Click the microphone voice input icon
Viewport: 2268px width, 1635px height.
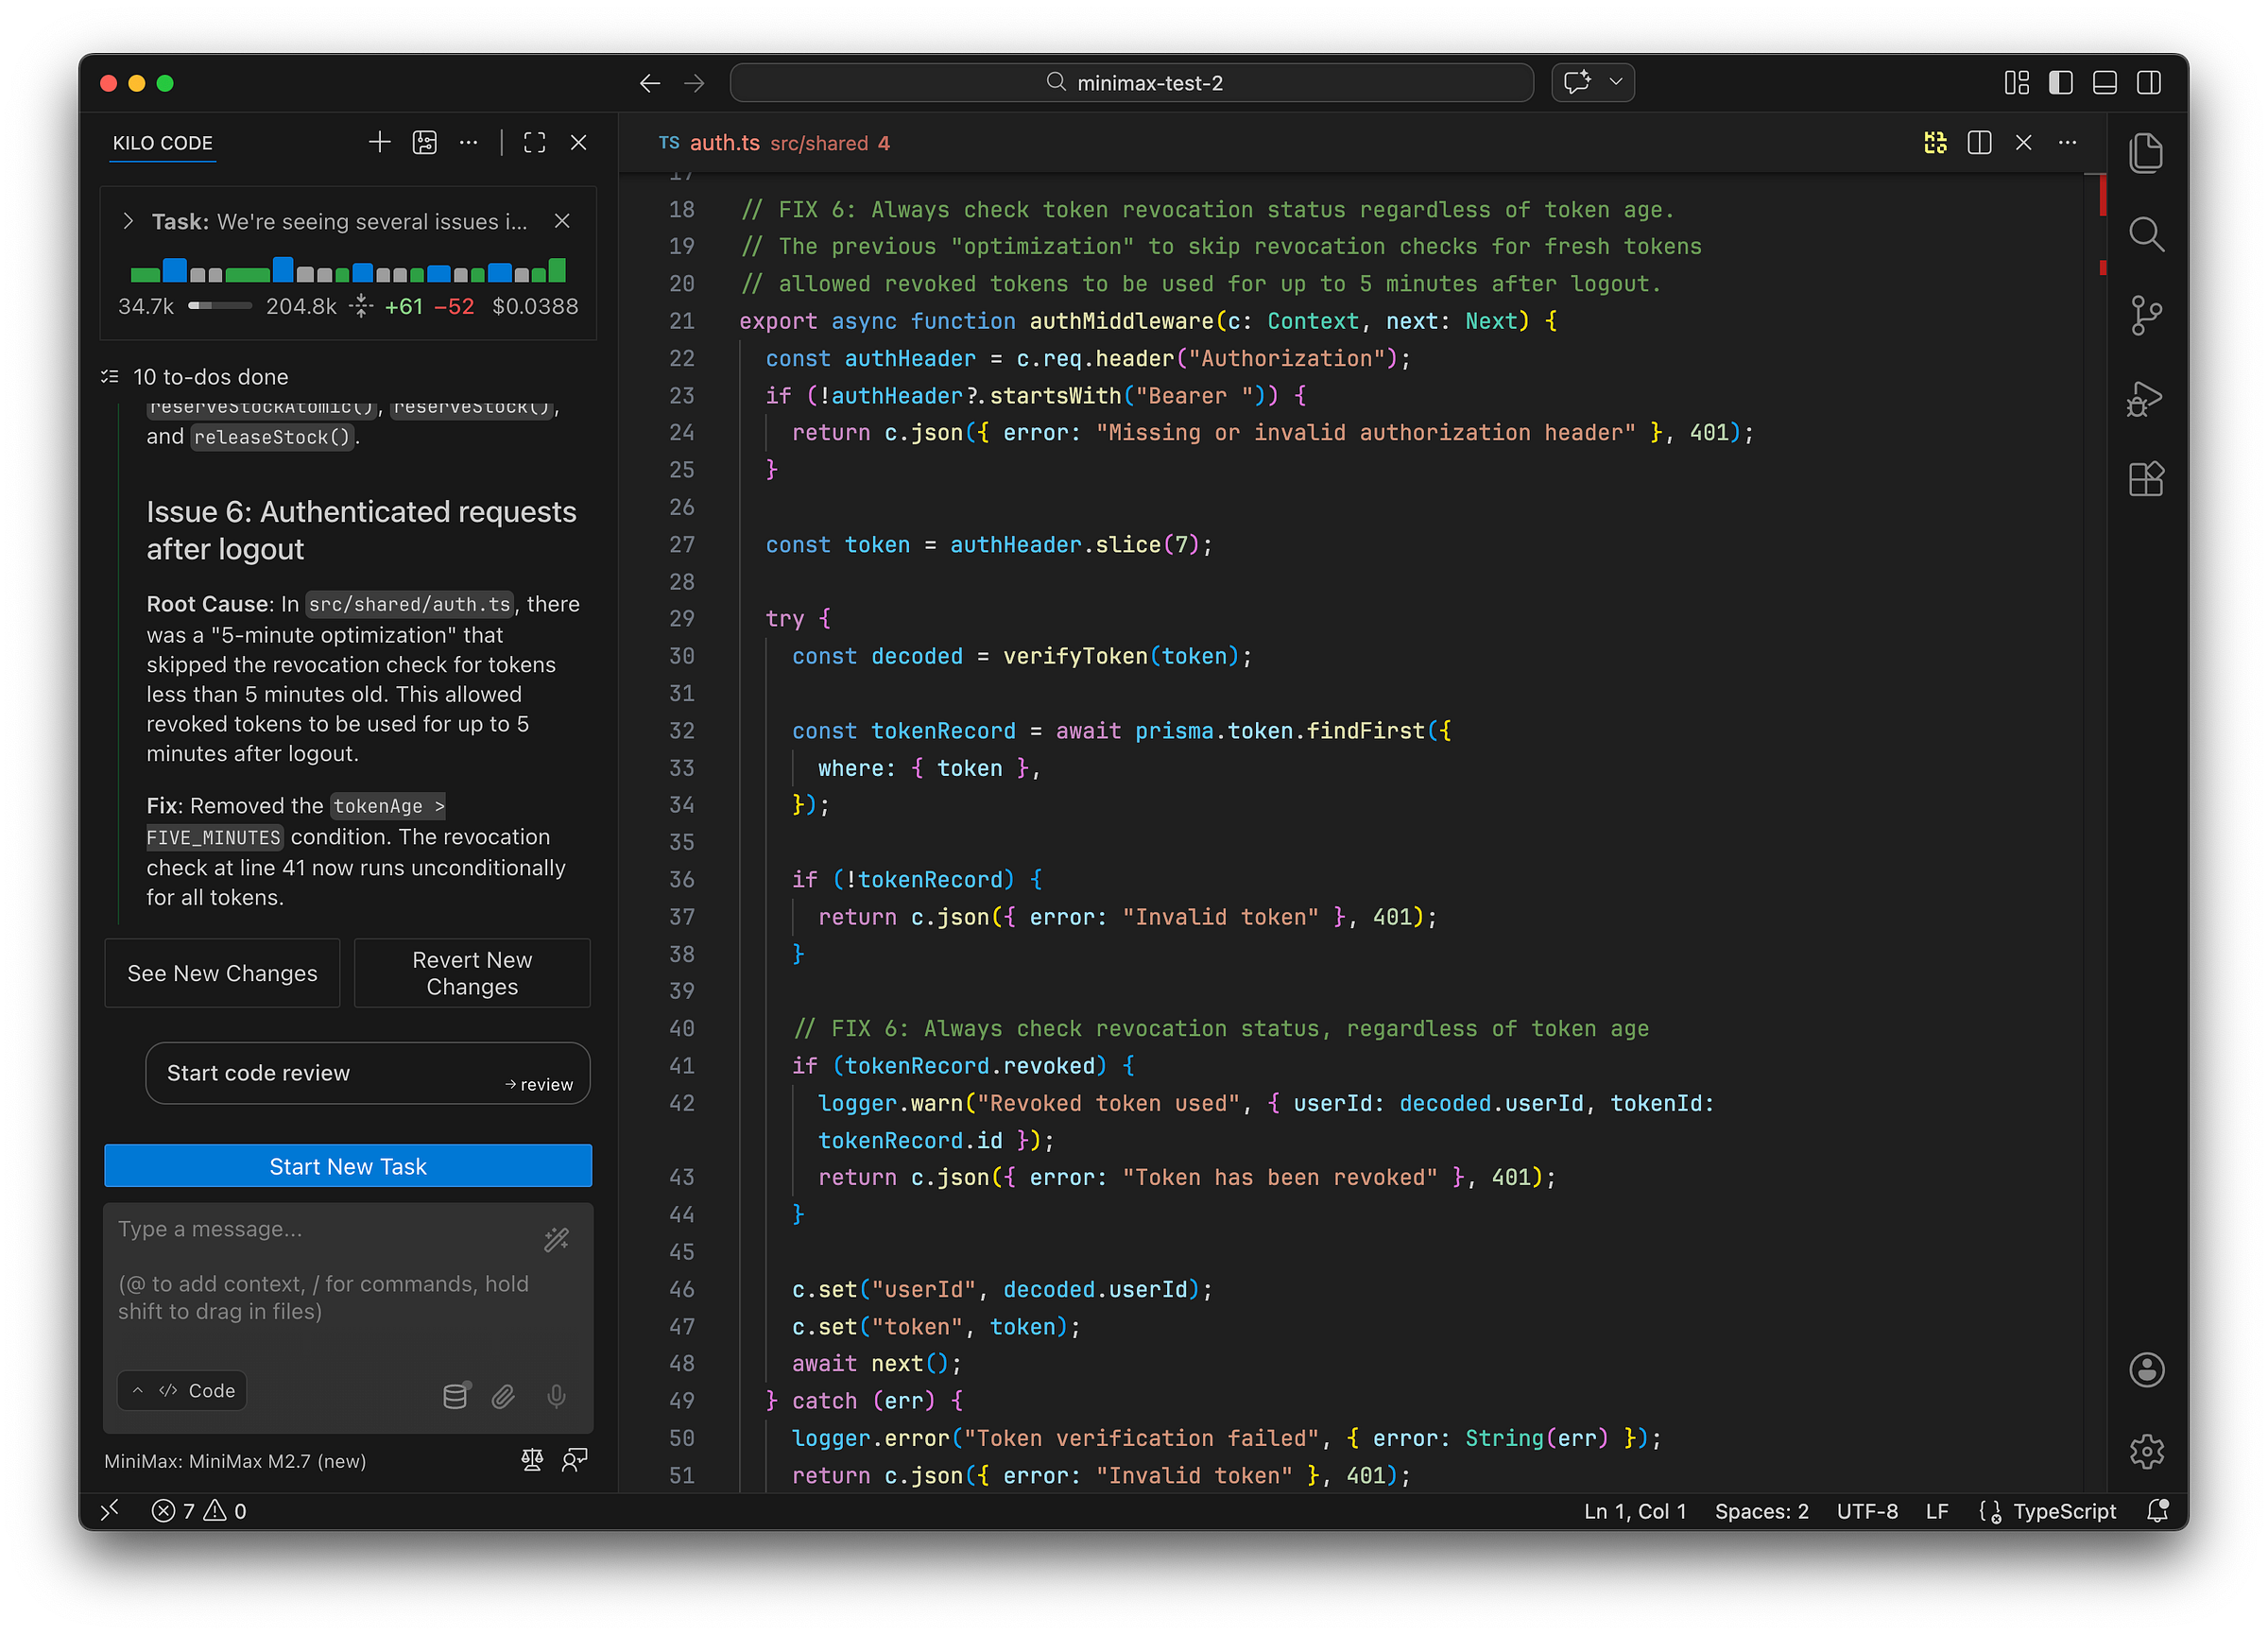coord(556,1396)
